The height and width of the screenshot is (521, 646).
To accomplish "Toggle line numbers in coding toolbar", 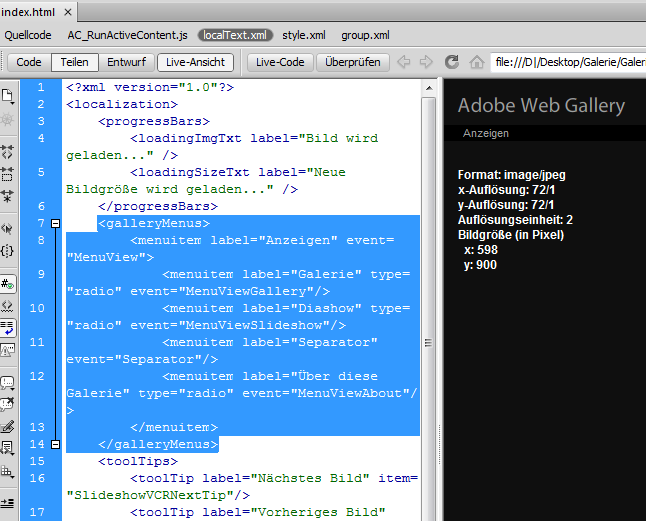I will click(8, 284).
